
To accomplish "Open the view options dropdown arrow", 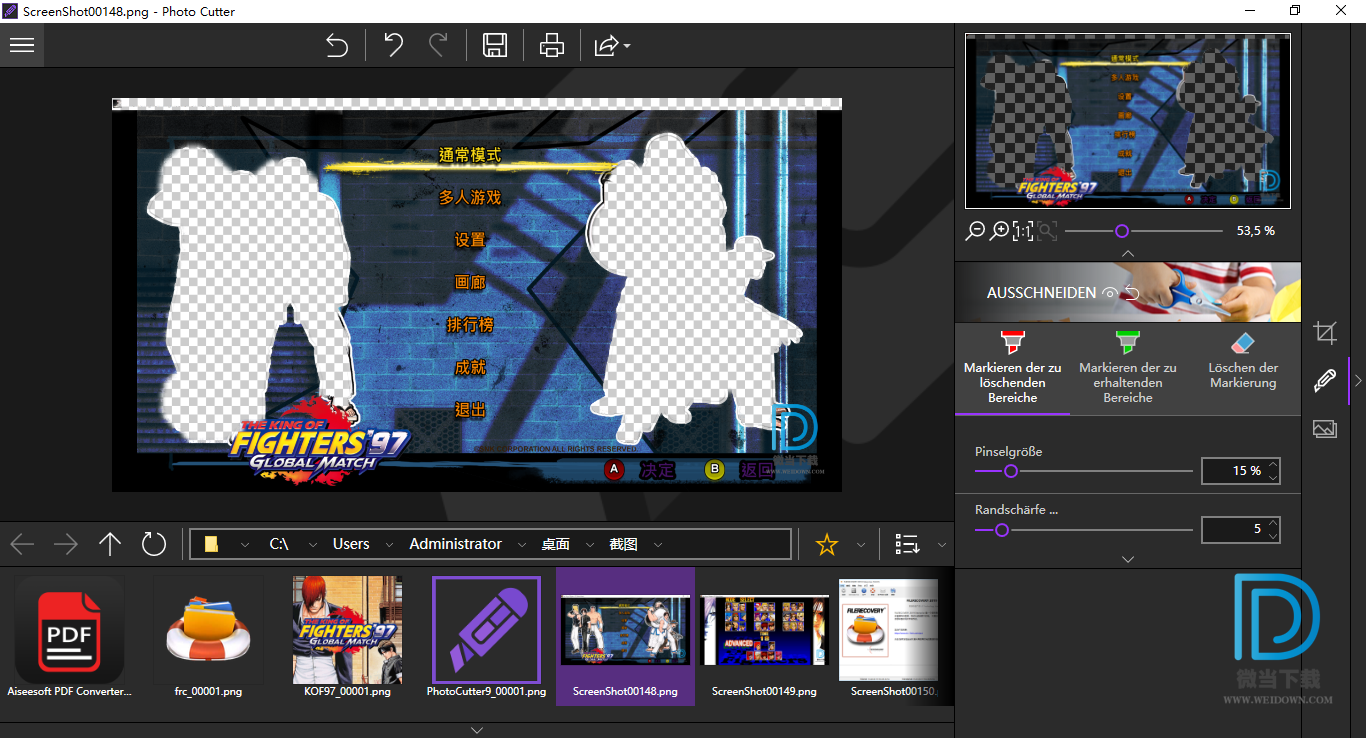I will coord(941,545).
